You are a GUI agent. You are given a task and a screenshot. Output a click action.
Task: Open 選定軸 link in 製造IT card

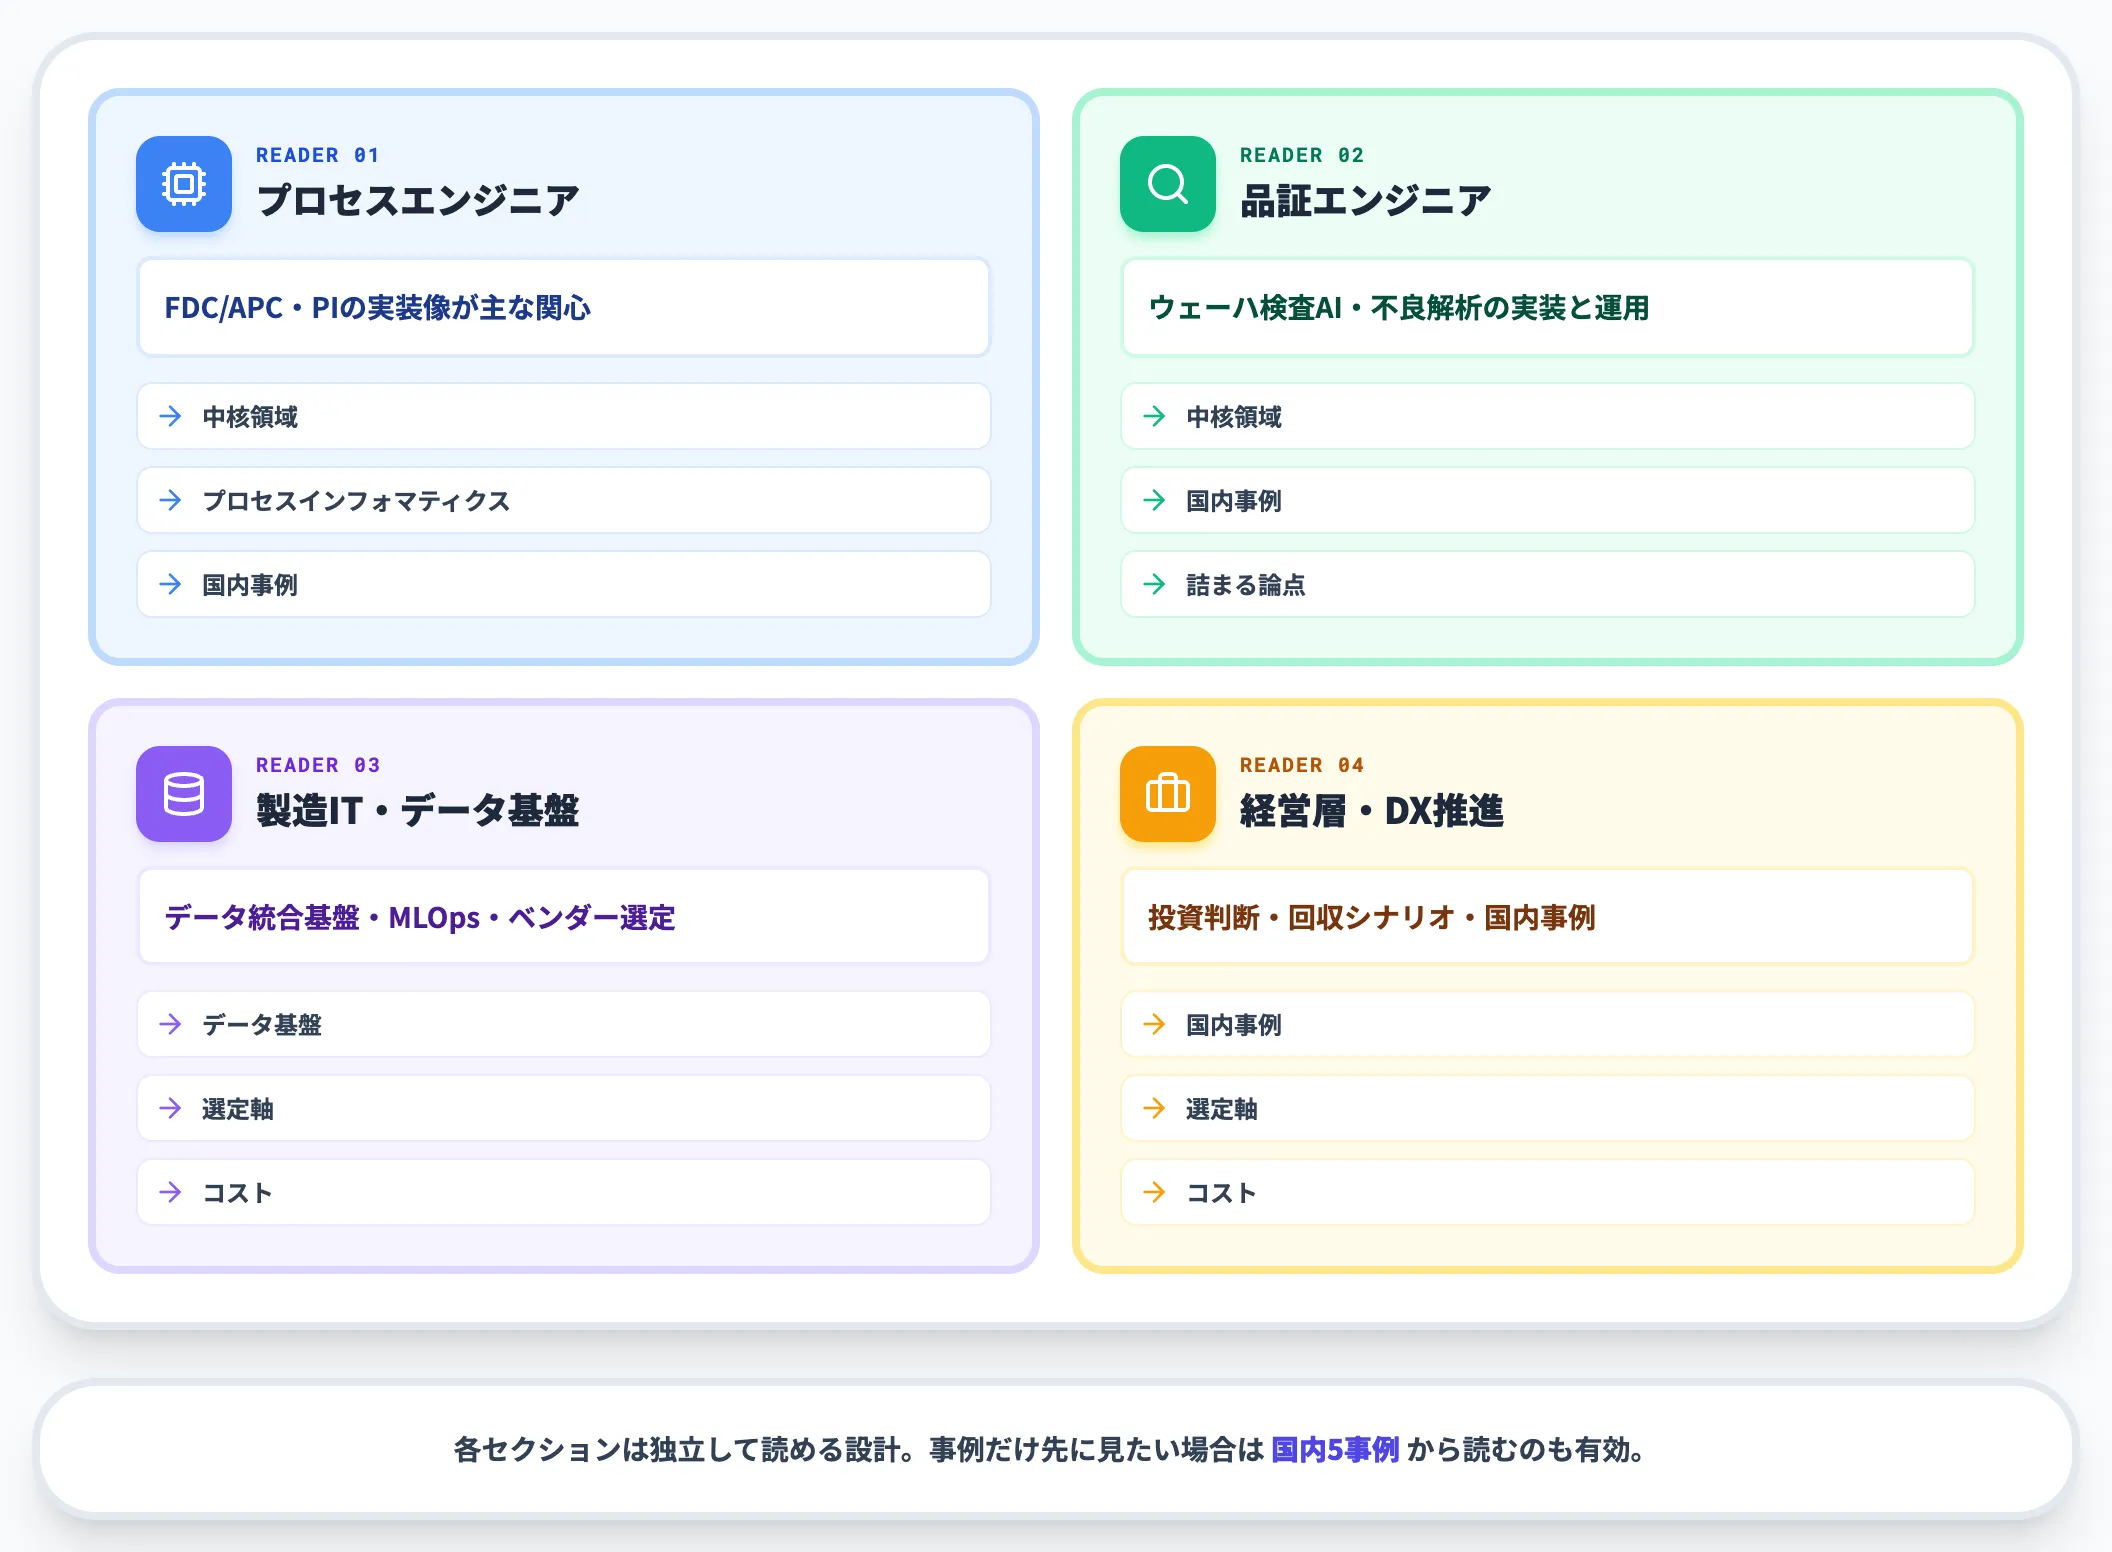click(x=564, y=1108)
